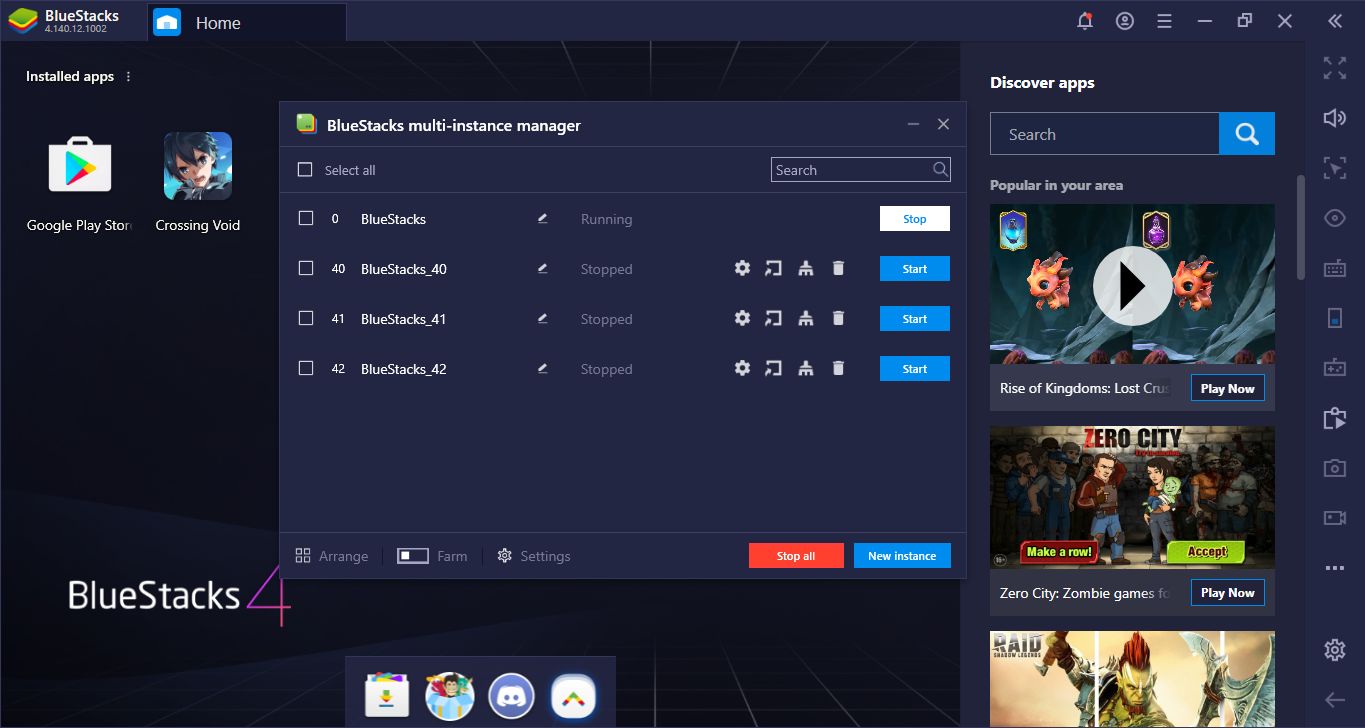This screenshot has width=1365, height=728.
Task: Toggle the Farm mode switch
Action: [x=413, y=556]
